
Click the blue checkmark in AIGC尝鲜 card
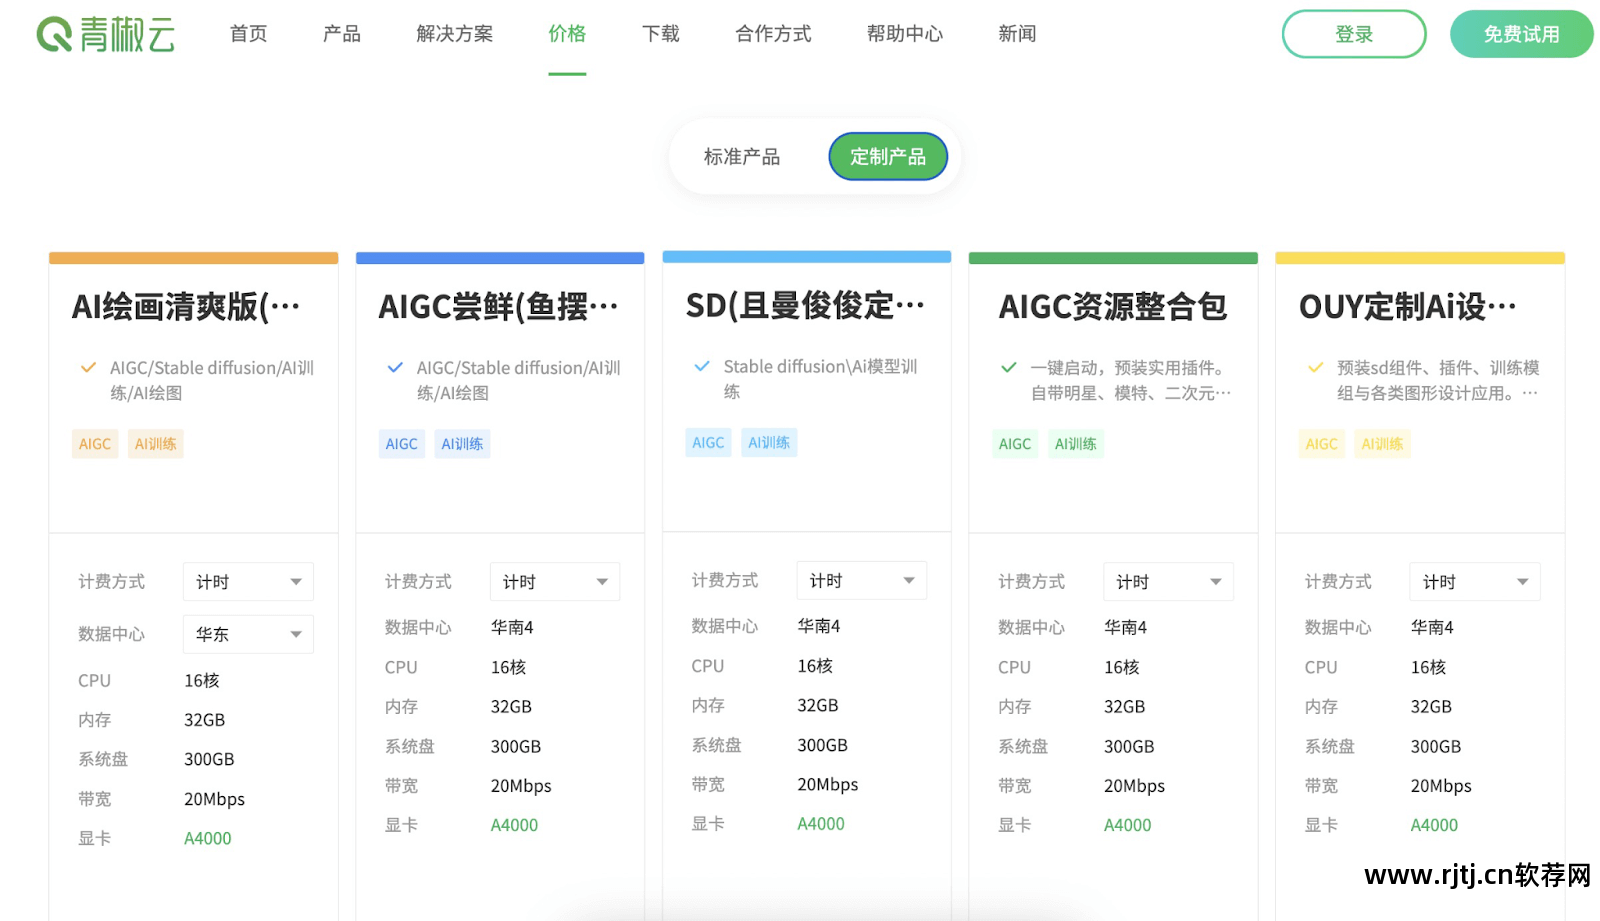(395, 367)
